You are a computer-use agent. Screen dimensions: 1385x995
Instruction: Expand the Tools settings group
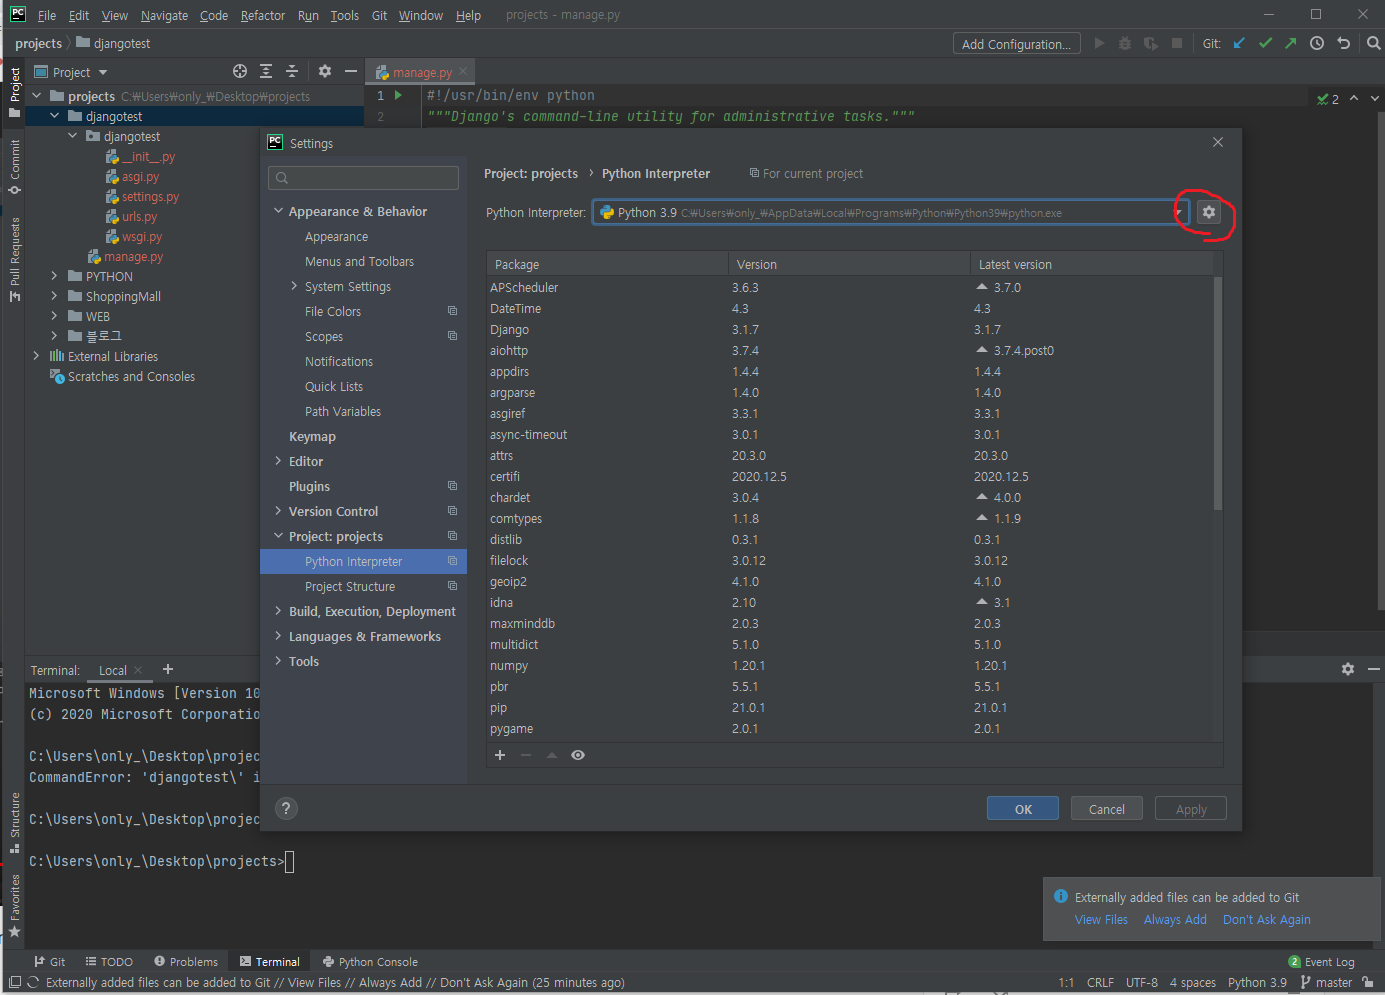pyautogui.click(x=279, y=661)
